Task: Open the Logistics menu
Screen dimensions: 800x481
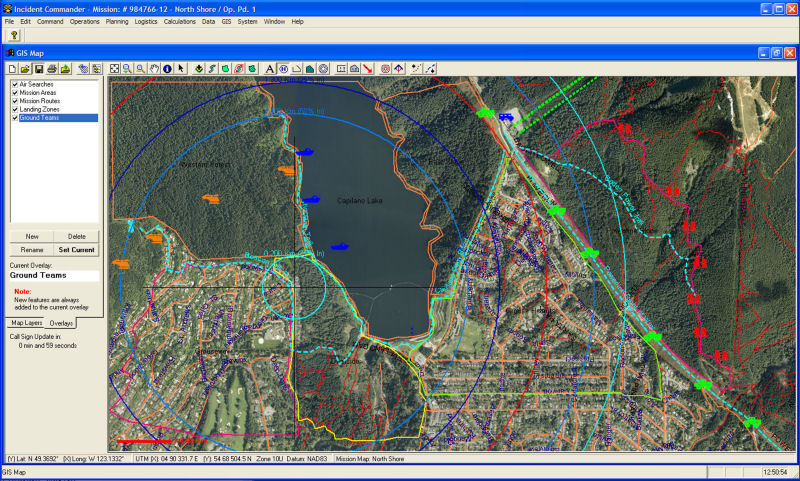Action: (x=146, y=21)
